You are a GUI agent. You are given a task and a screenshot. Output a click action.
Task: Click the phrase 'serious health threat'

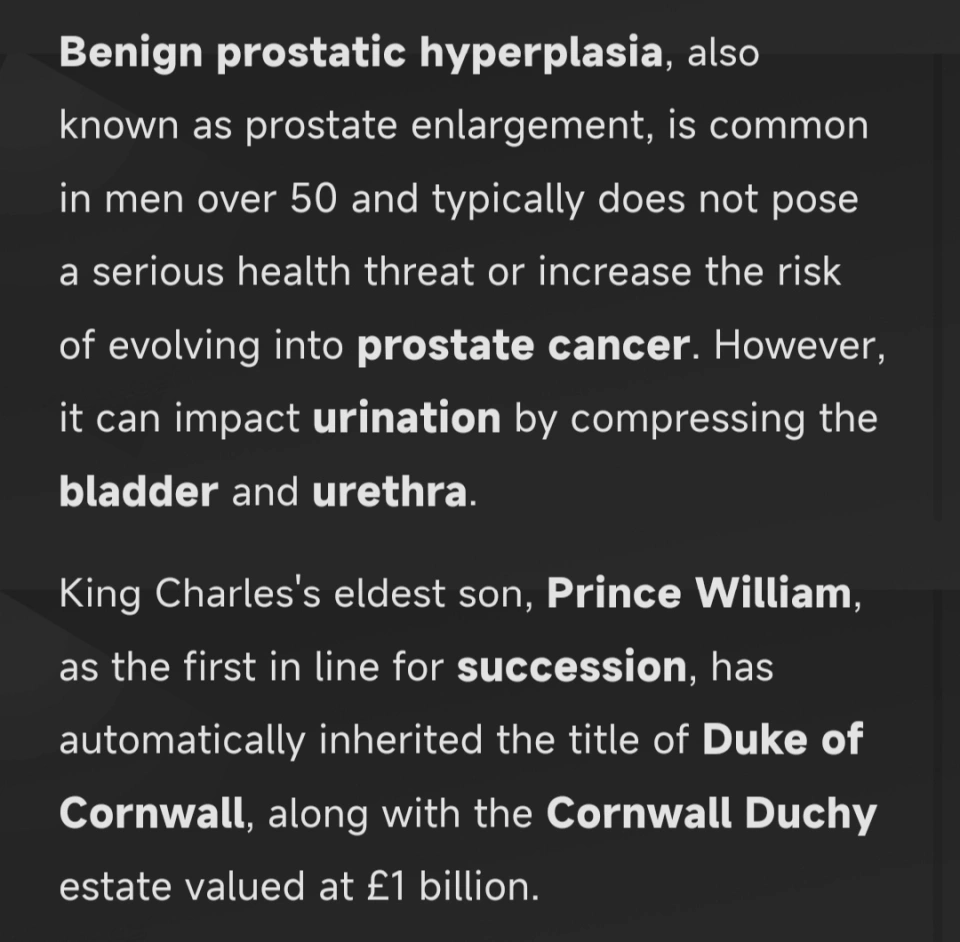pos(283,272)
